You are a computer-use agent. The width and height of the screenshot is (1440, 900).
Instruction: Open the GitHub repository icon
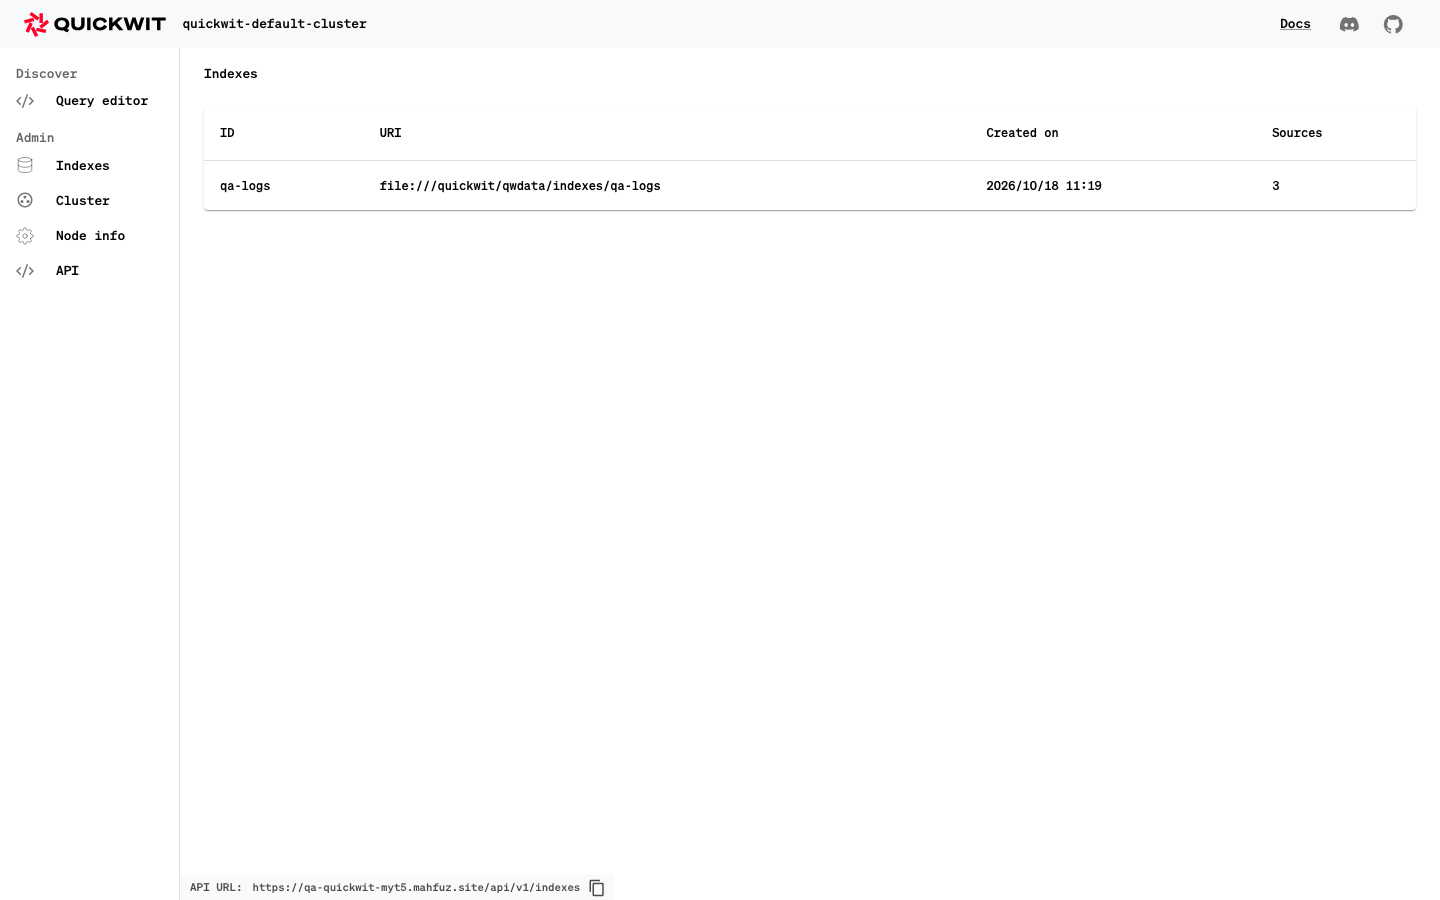click(x=1393, y=24)
